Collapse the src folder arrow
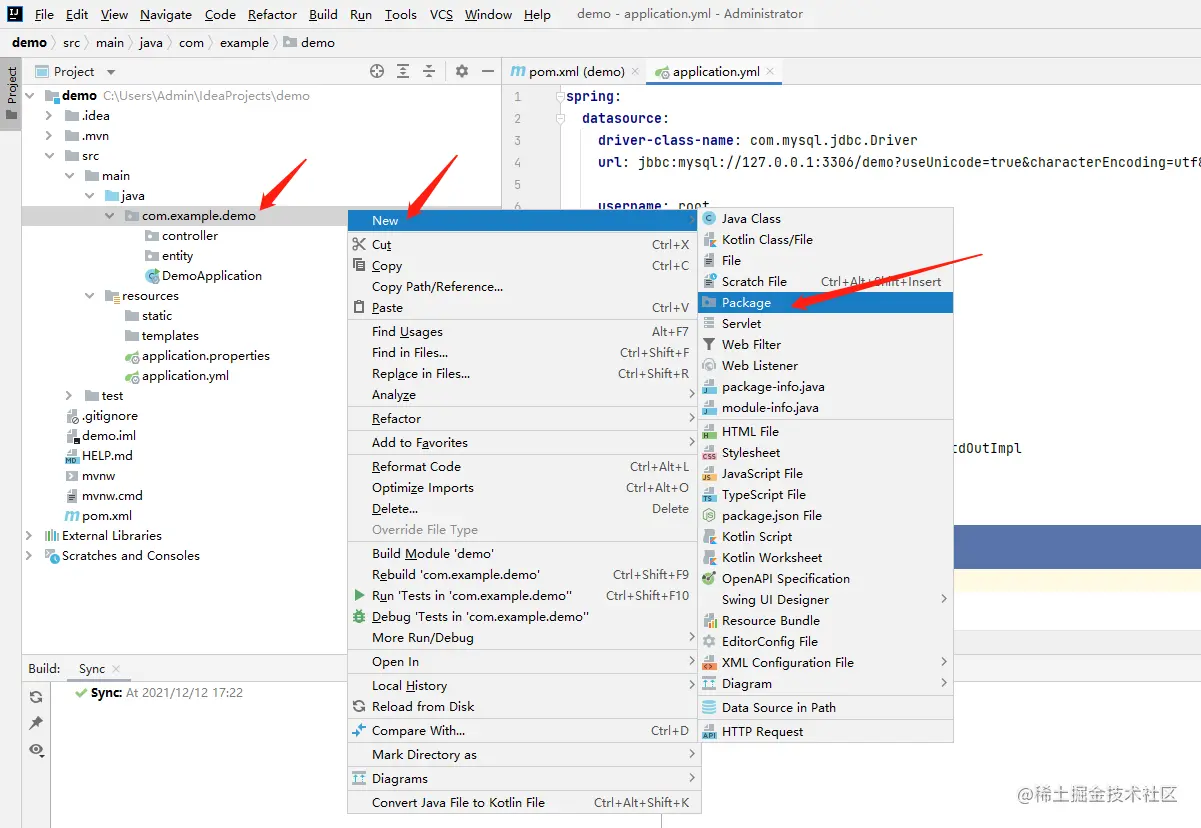The image size is (1201, 828). coord(49,156)
